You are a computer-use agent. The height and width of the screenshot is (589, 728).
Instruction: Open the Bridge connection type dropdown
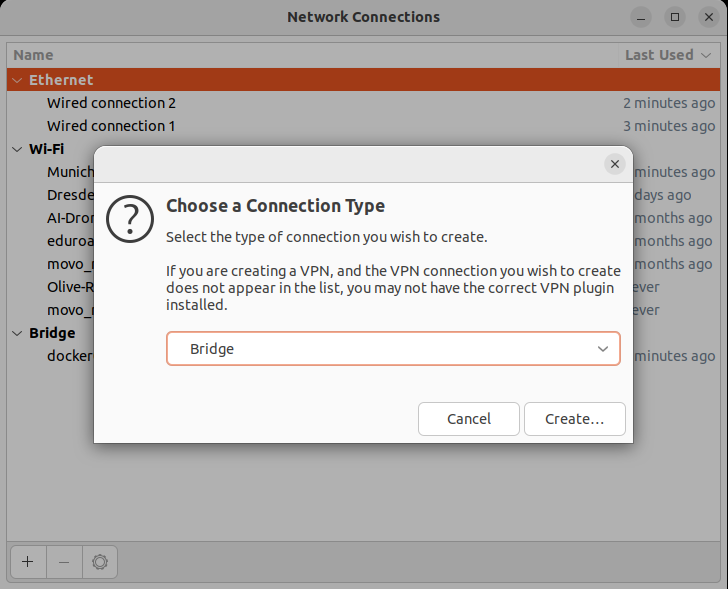point(393,349)
